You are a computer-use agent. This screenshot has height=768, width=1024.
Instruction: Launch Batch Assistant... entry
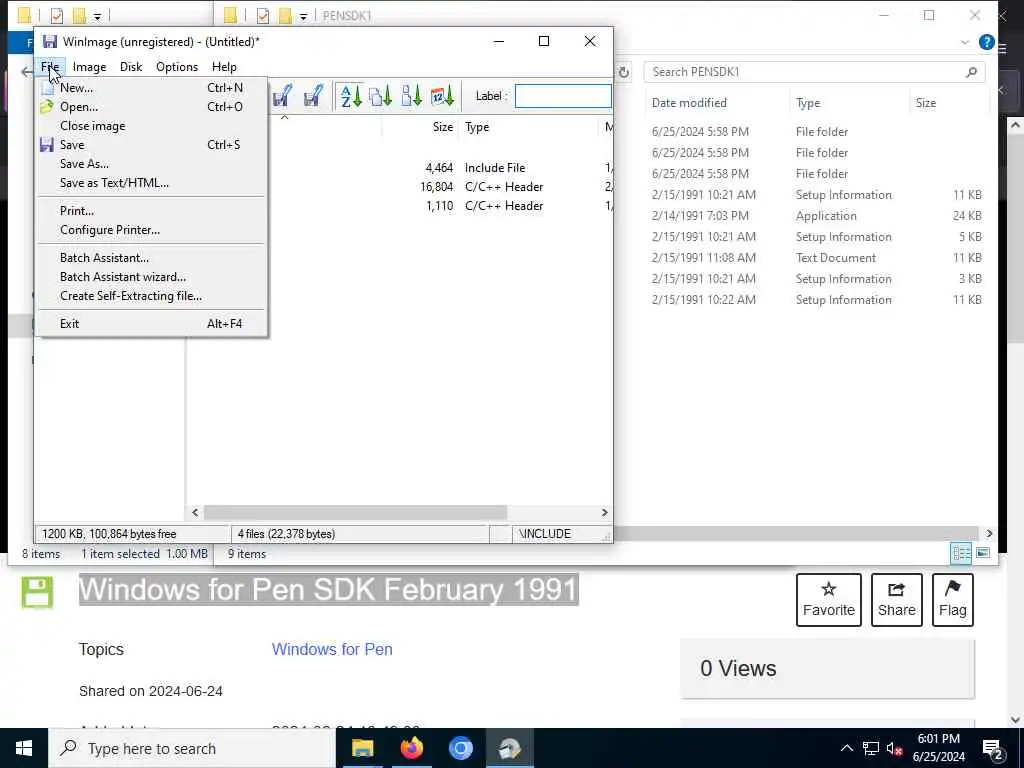click(152, 257)
